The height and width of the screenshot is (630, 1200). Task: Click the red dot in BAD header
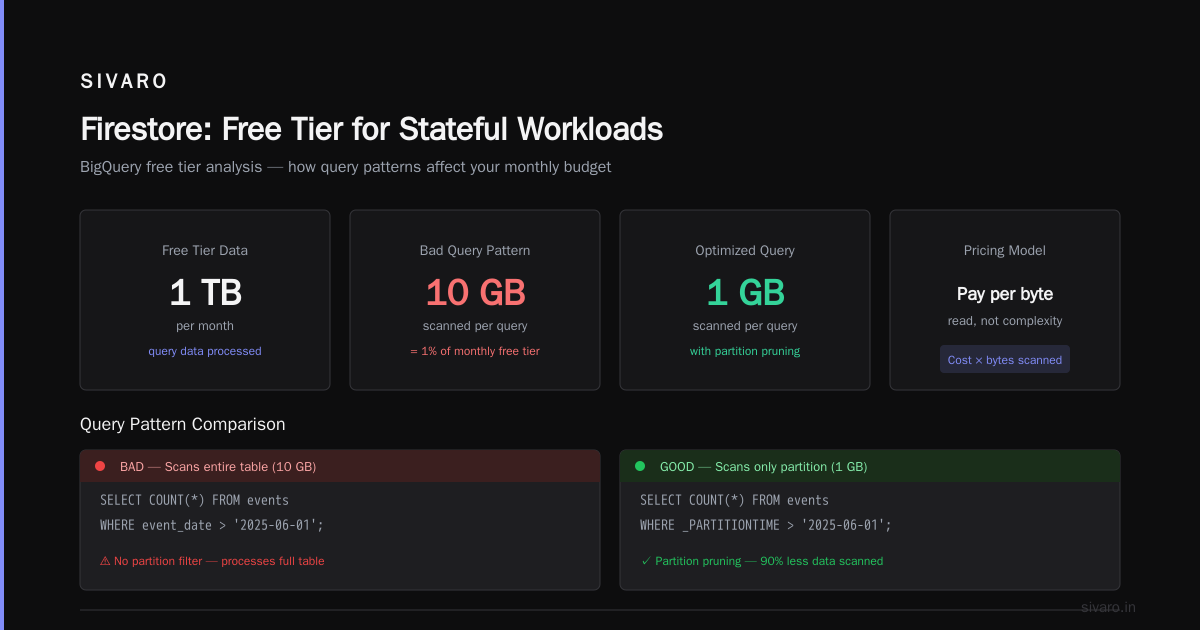[100, 466]
